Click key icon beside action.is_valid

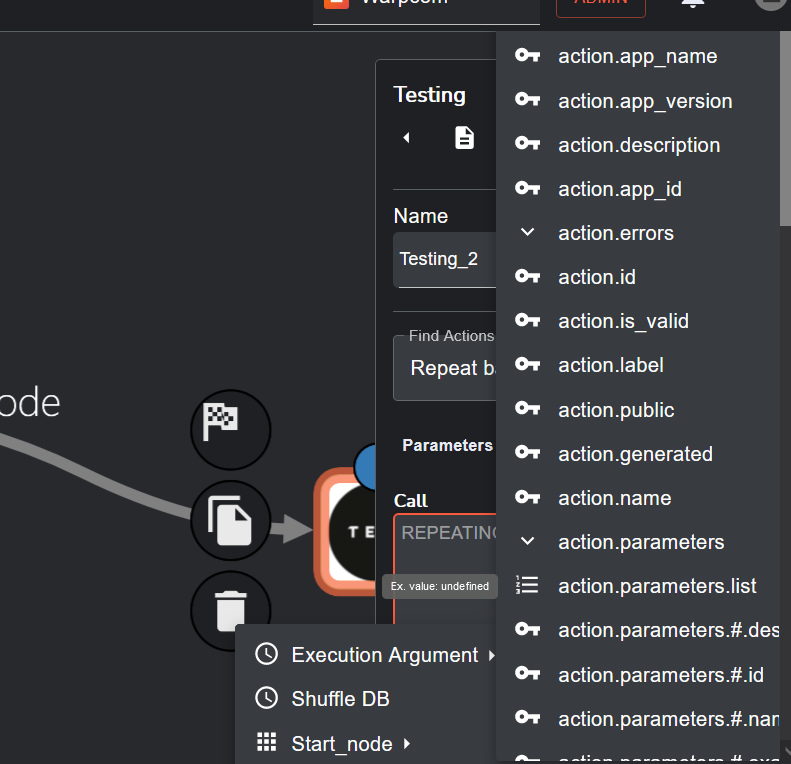(x=527, y=320)
